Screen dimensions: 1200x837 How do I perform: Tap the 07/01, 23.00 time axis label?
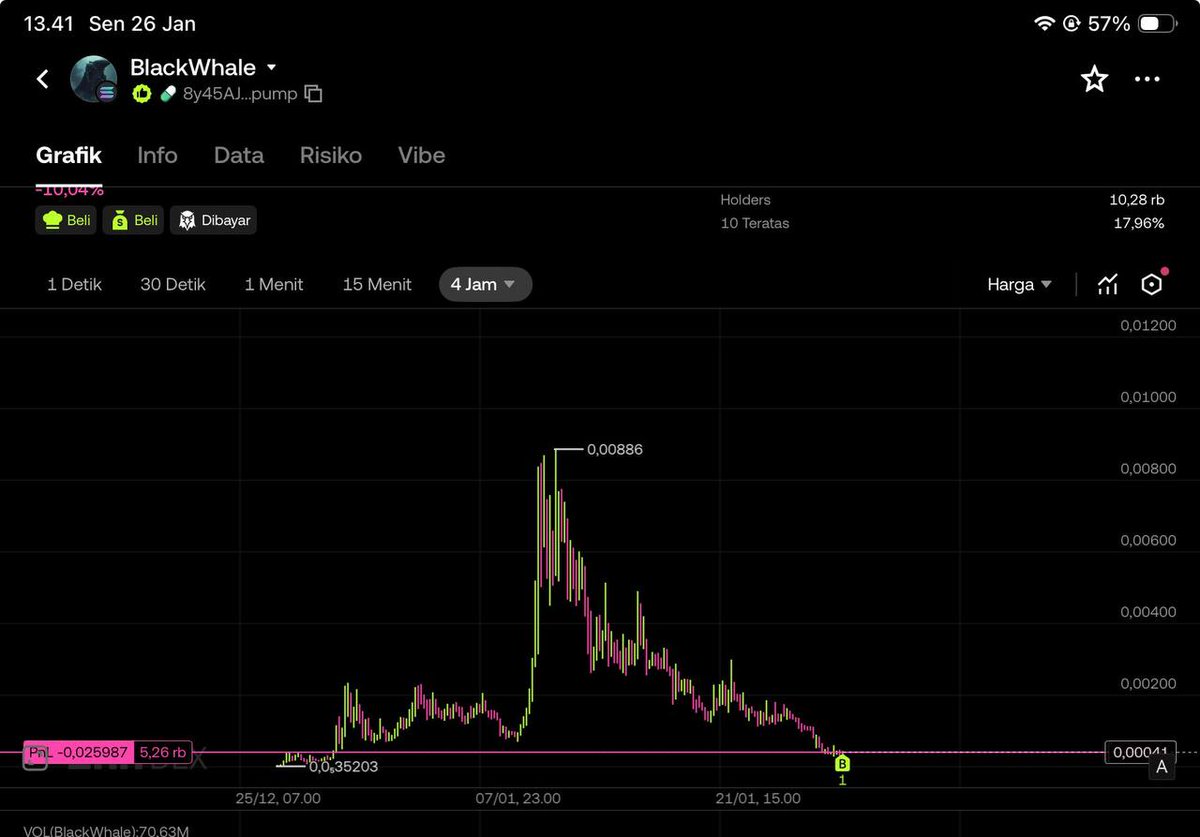tap(518, 798)
